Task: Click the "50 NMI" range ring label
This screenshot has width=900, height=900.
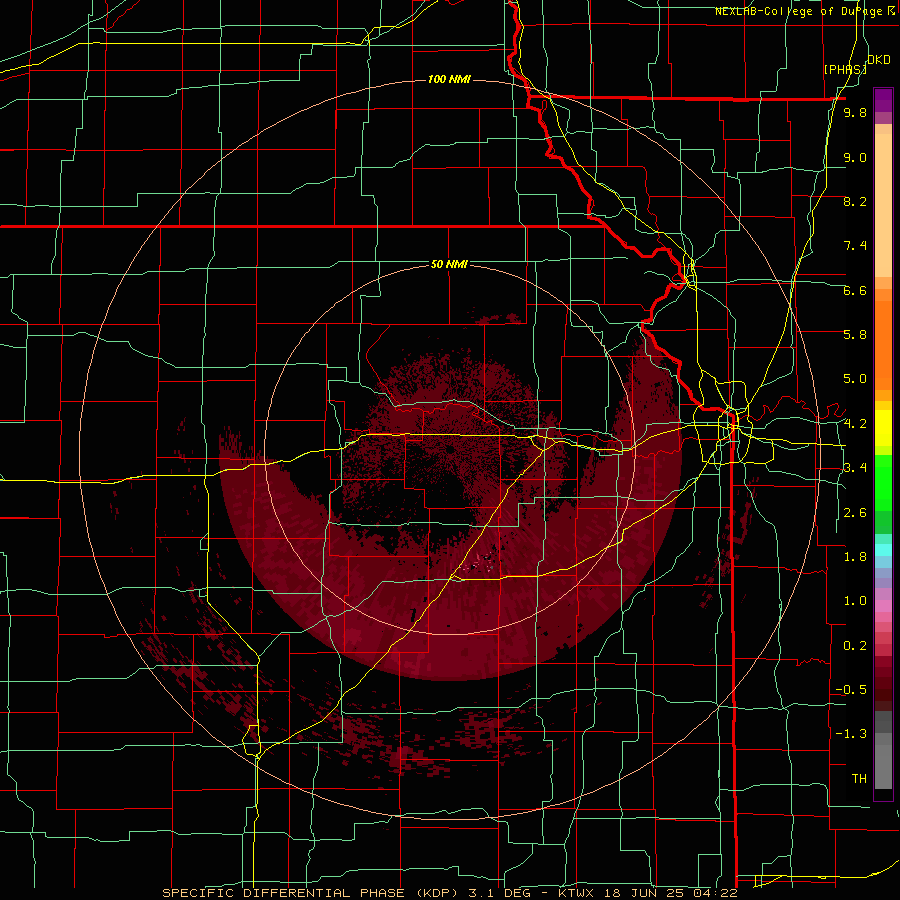Action: (449, 265)
